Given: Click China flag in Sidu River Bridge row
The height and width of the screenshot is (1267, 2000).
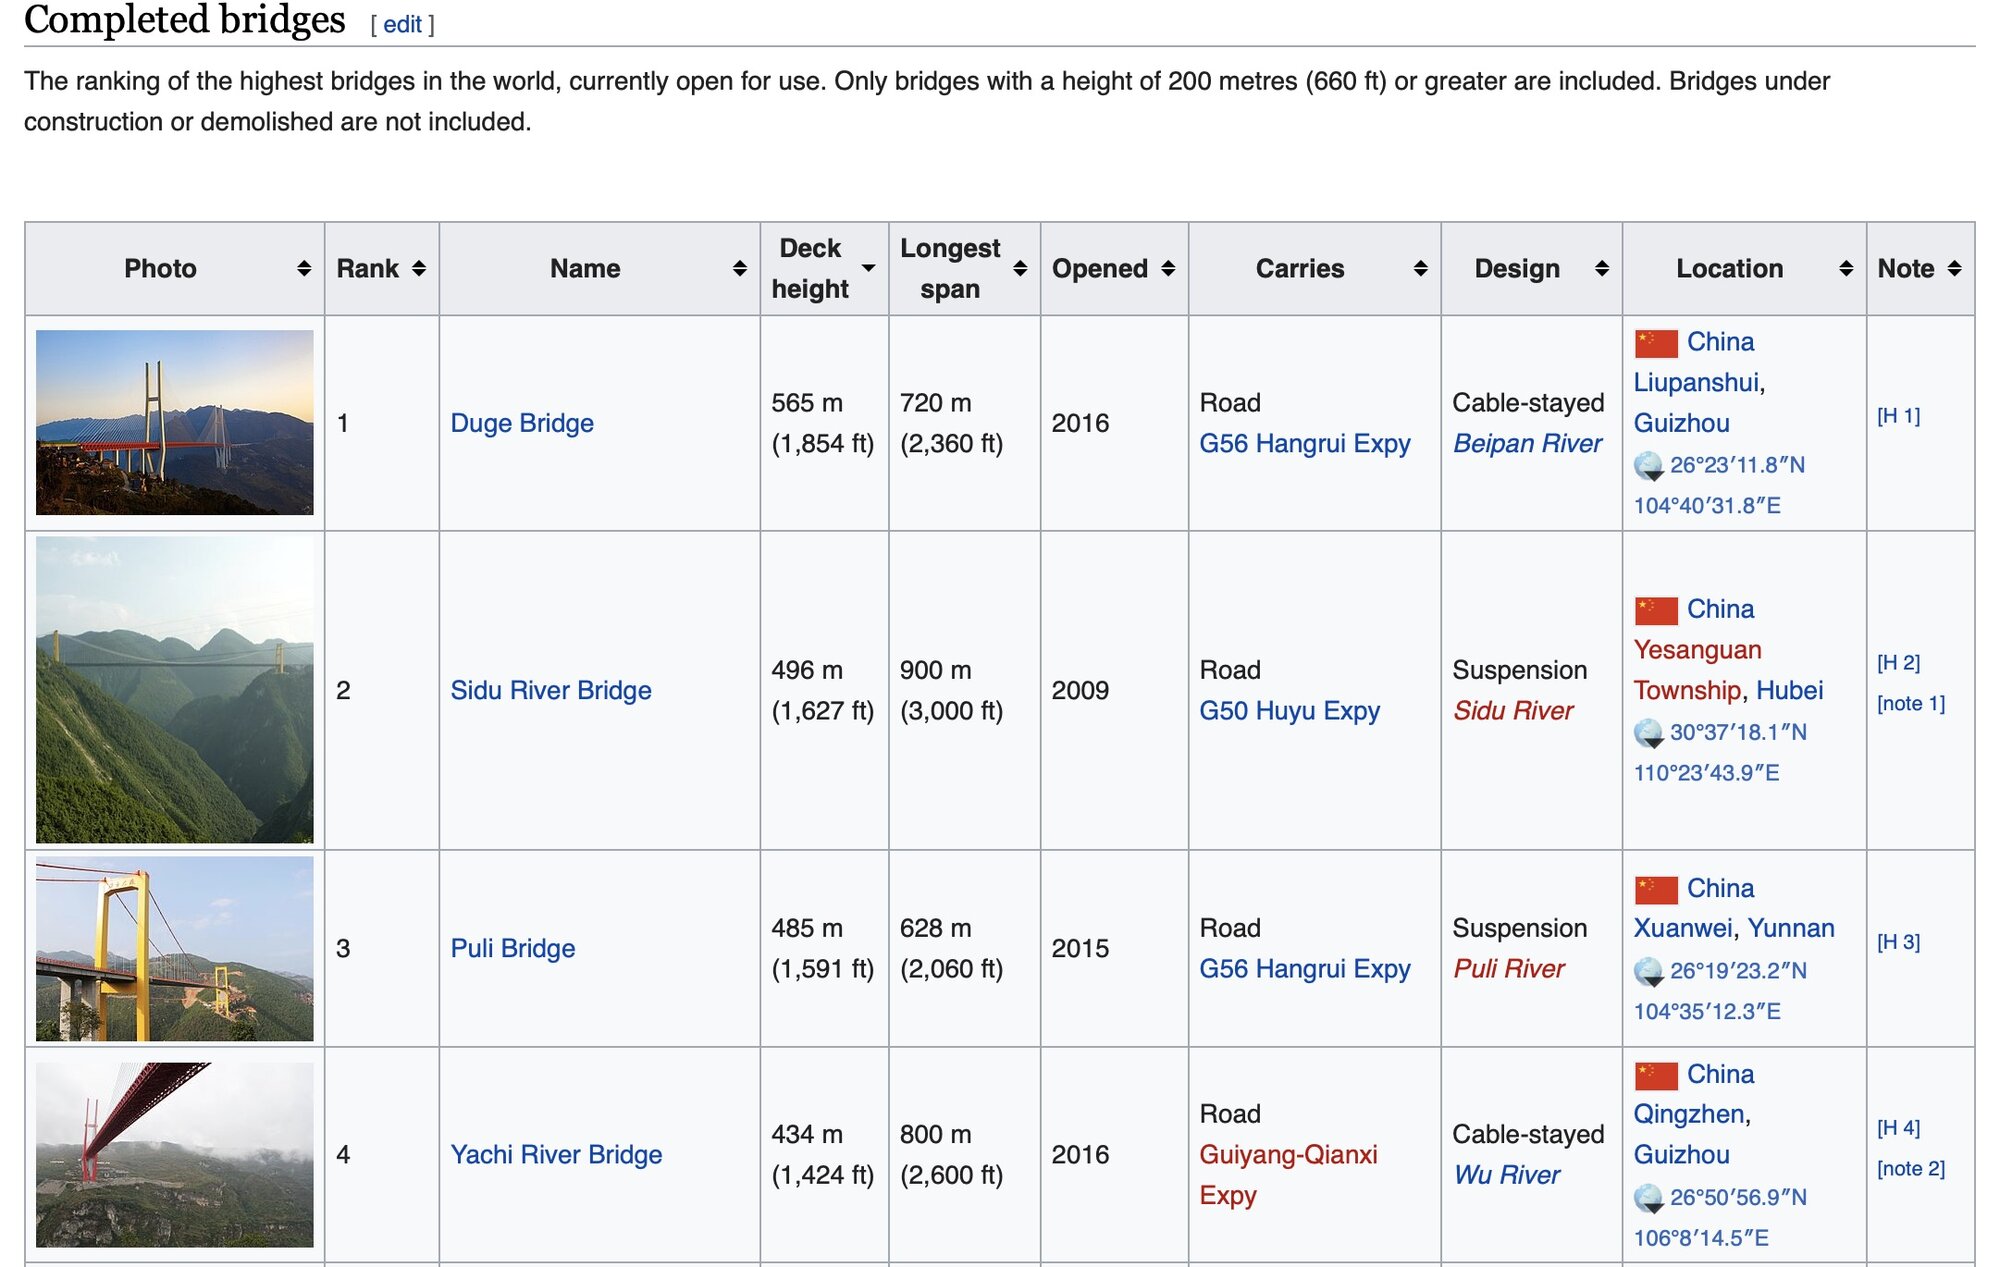Looking at the screenshot, I should tap(1656, 610).
